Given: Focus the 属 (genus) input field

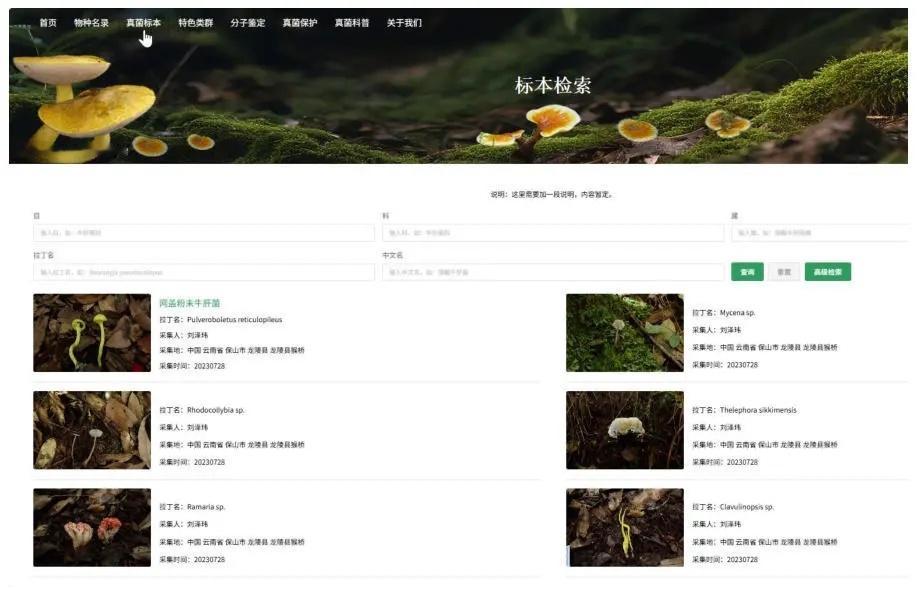Looking at the screenshot, I should 821,233.
